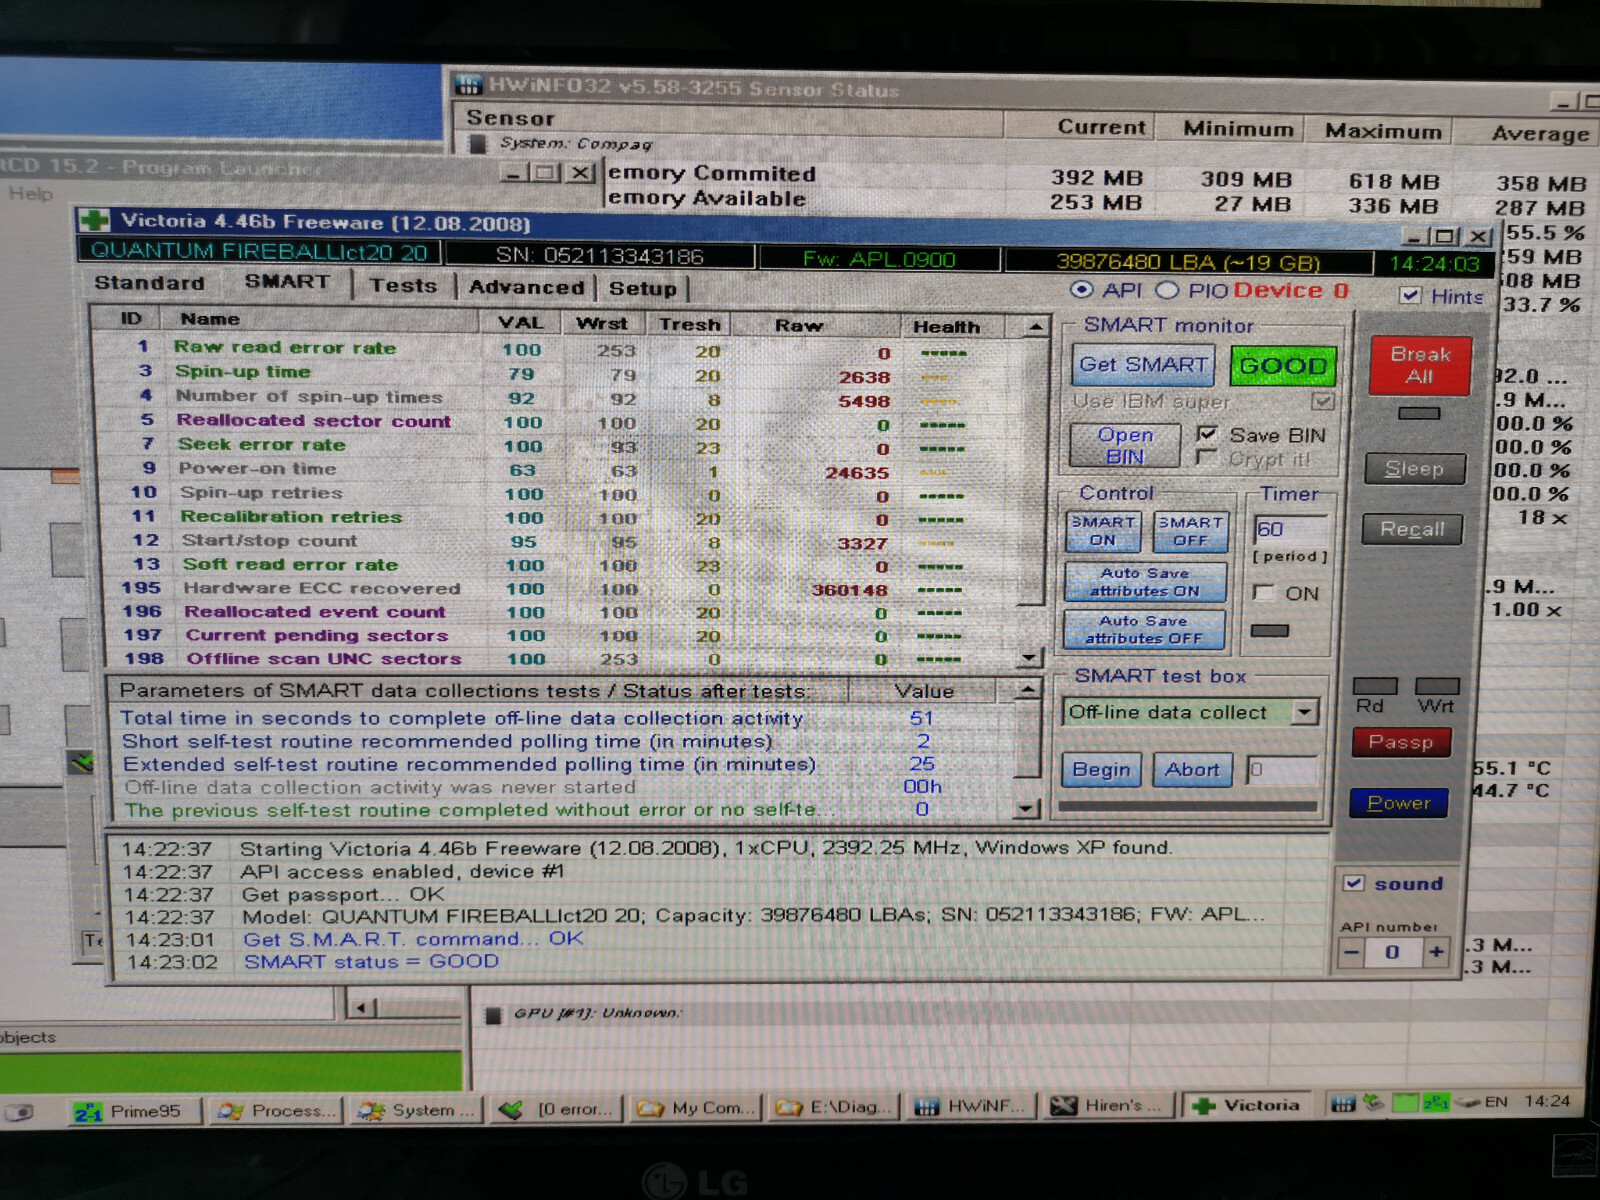Uncheck the Save BIN checkbox
Screen dimensions: 1600x1200
(1207, 434)
